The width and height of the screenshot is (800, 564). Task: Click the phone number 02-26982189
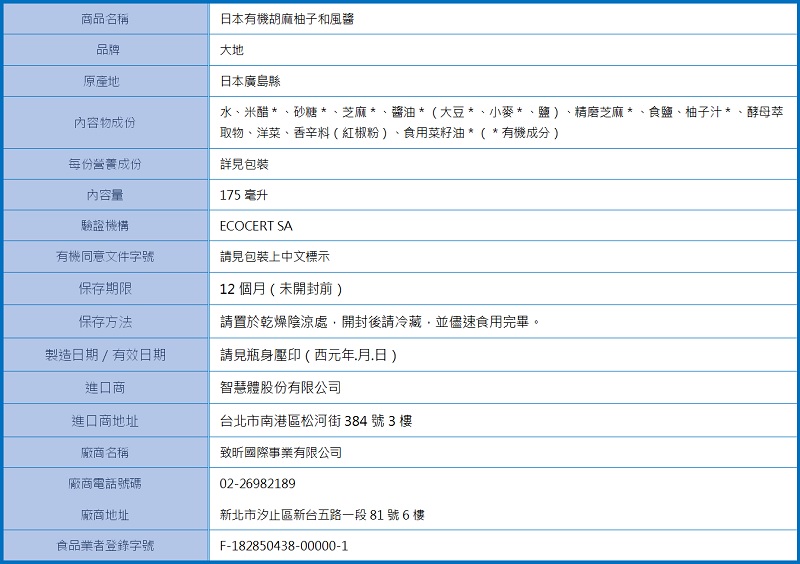(258, 484)
